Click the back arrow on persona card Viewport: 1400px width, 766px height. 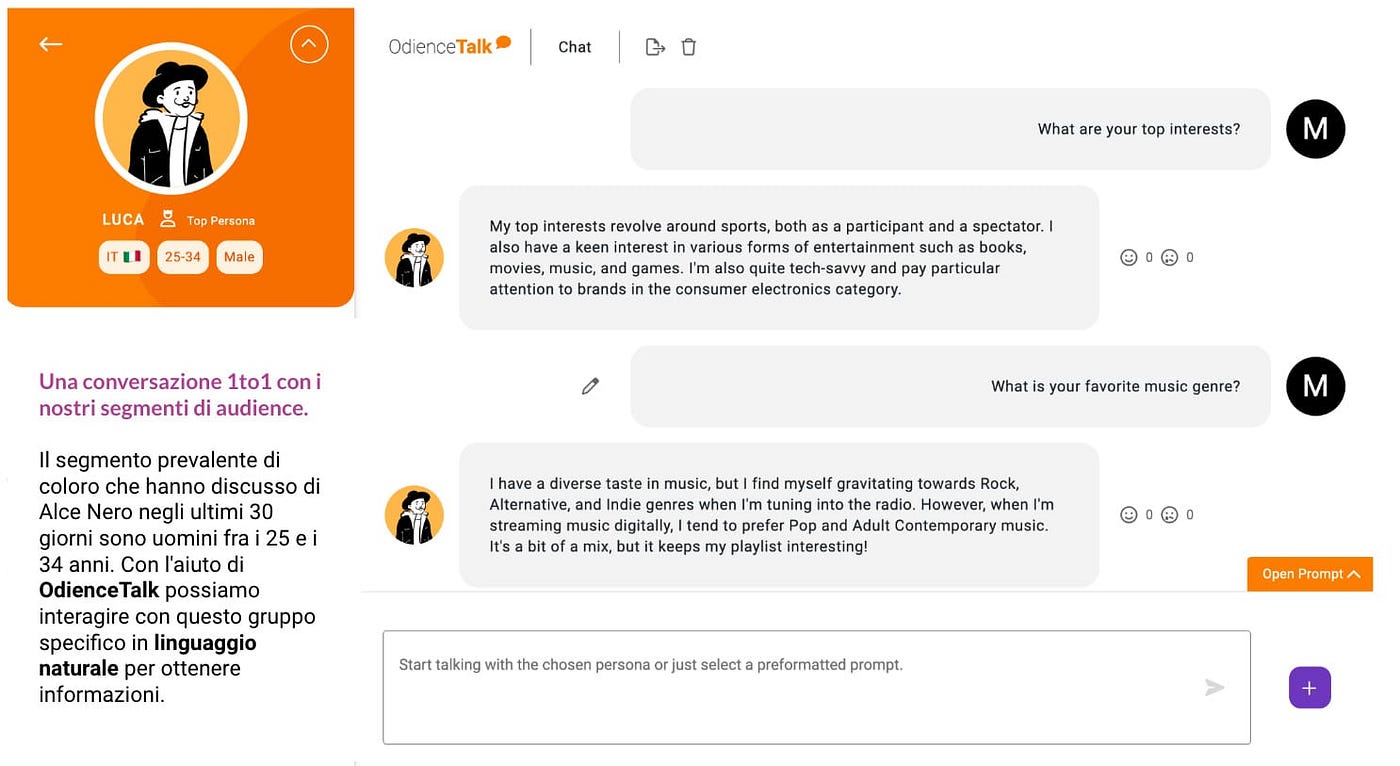point(51,44)
